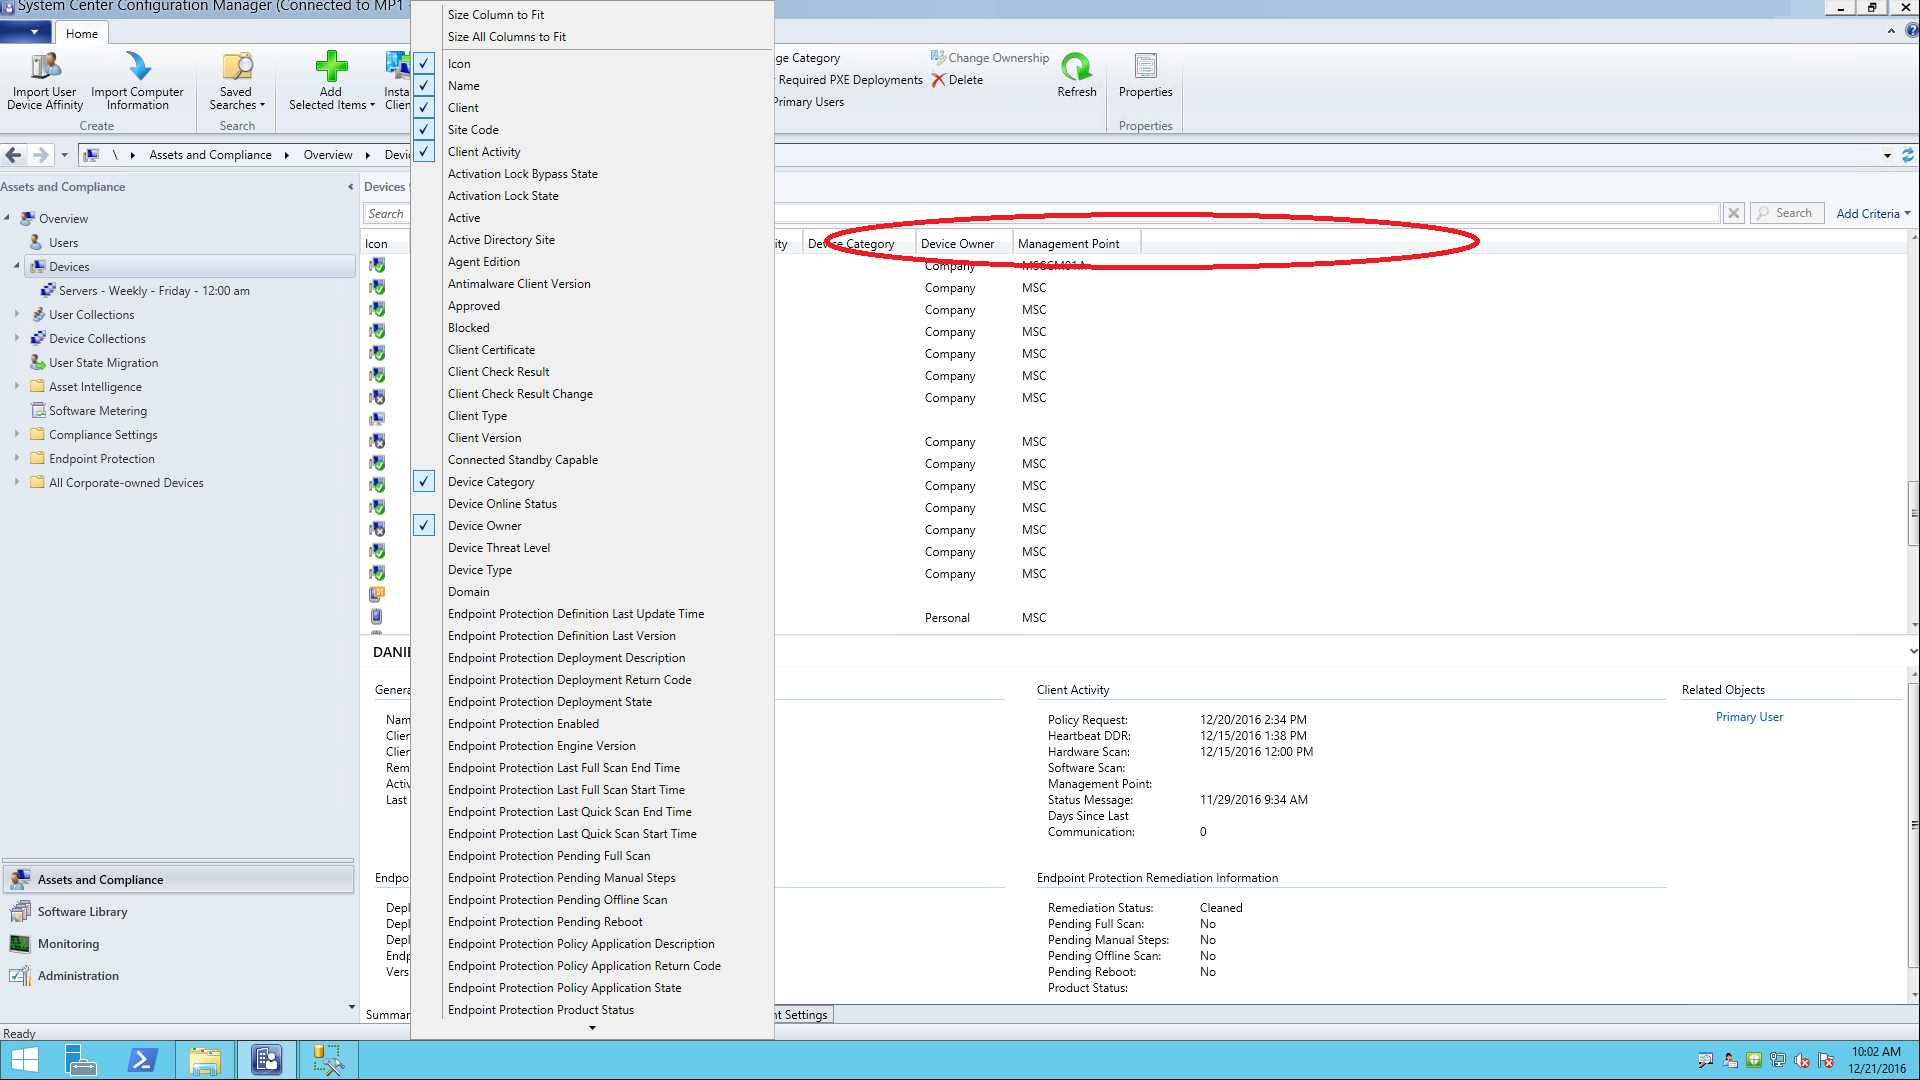Image resolution: width=1920 pixels, height=1080 pixels.
Task: Launch PowerShell from taskbar
Action: (142, 1060)
